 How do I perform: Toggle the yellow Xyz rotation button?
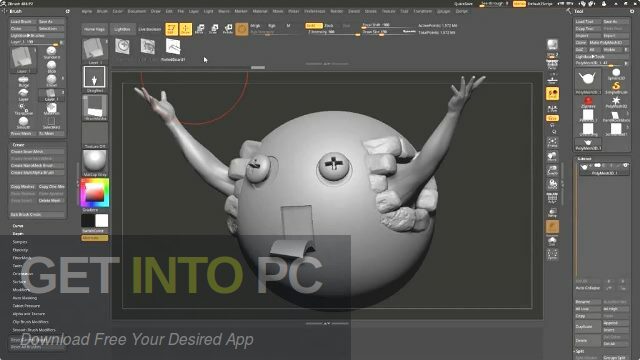pos(552,118)
